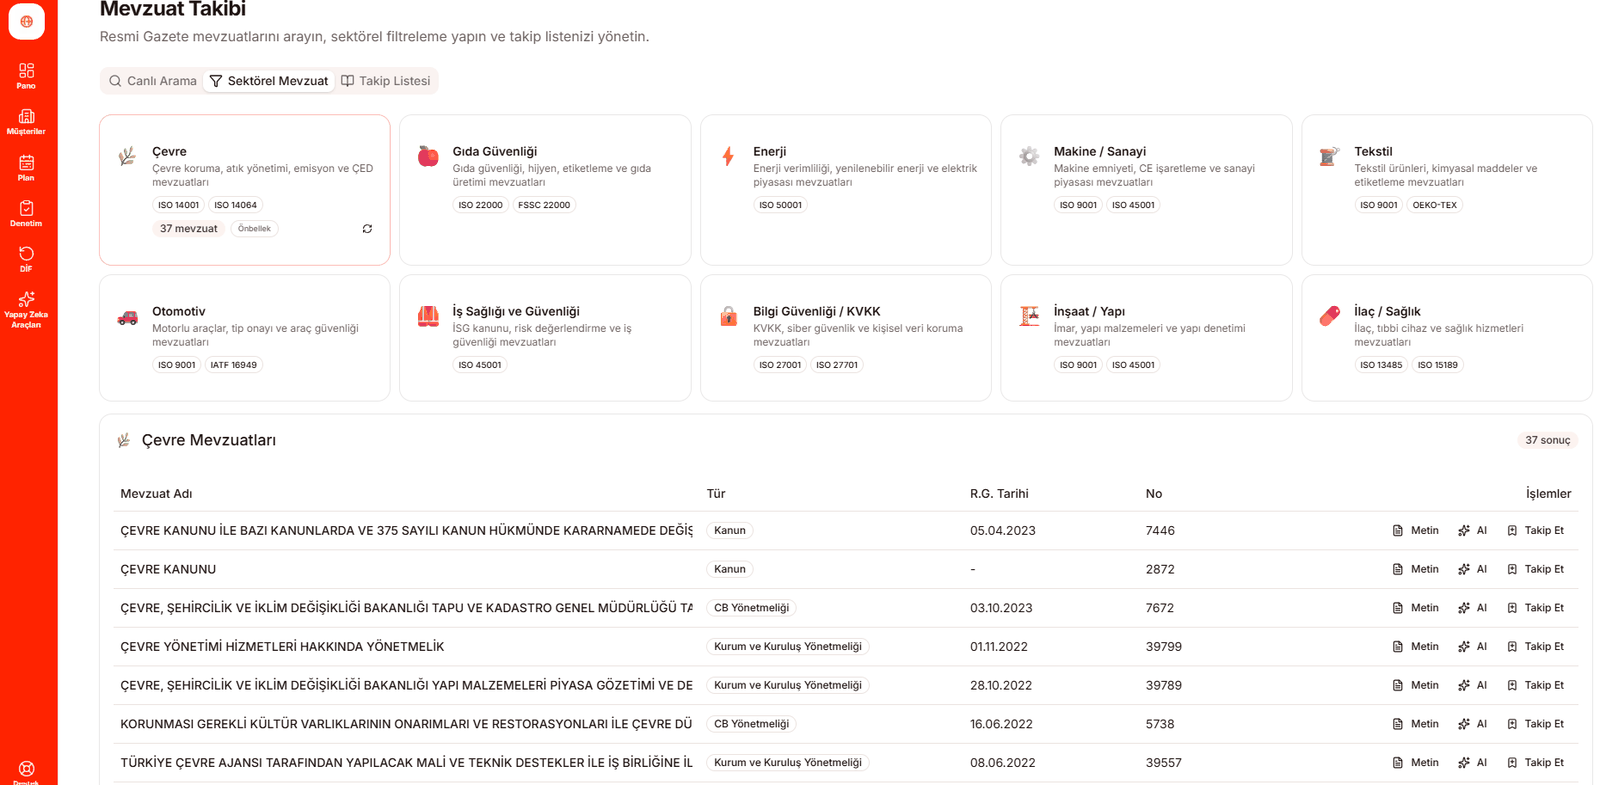1600x785 pixels.
Task: Open the Takip Listesi tab
Action: pyautogui.click(x=386, y=81)
